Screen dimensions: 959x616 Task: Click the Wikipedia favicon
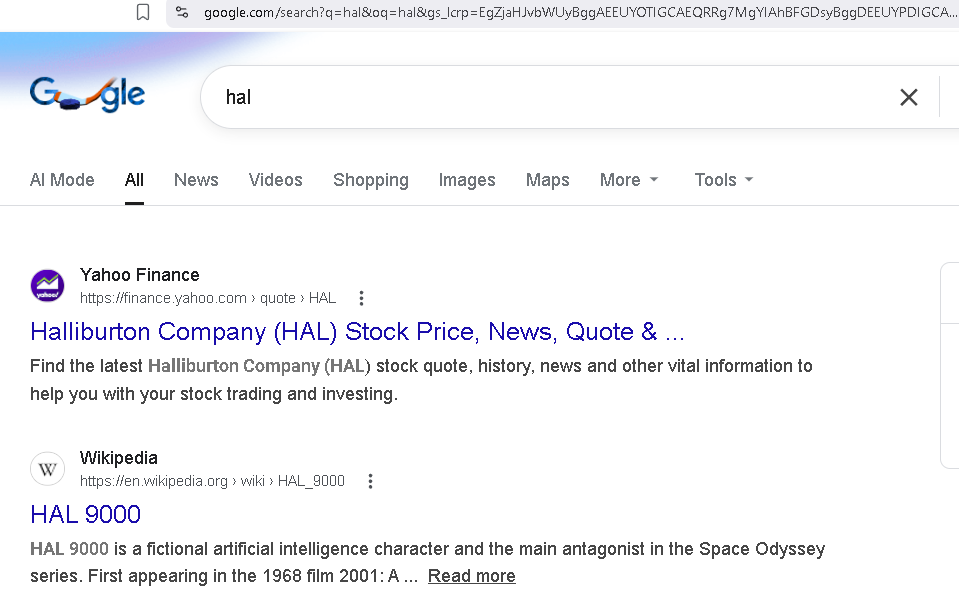pos(47,469)
